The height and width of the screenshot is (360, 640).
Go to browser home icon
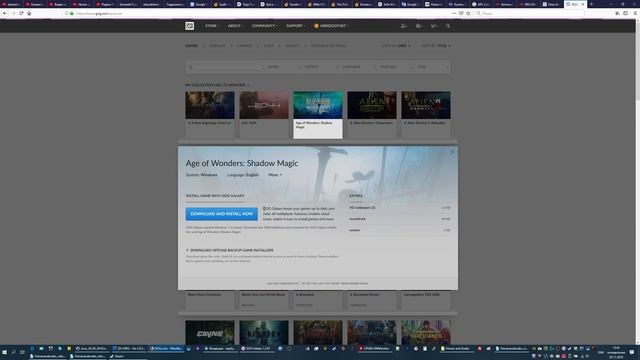coord(29,13)
